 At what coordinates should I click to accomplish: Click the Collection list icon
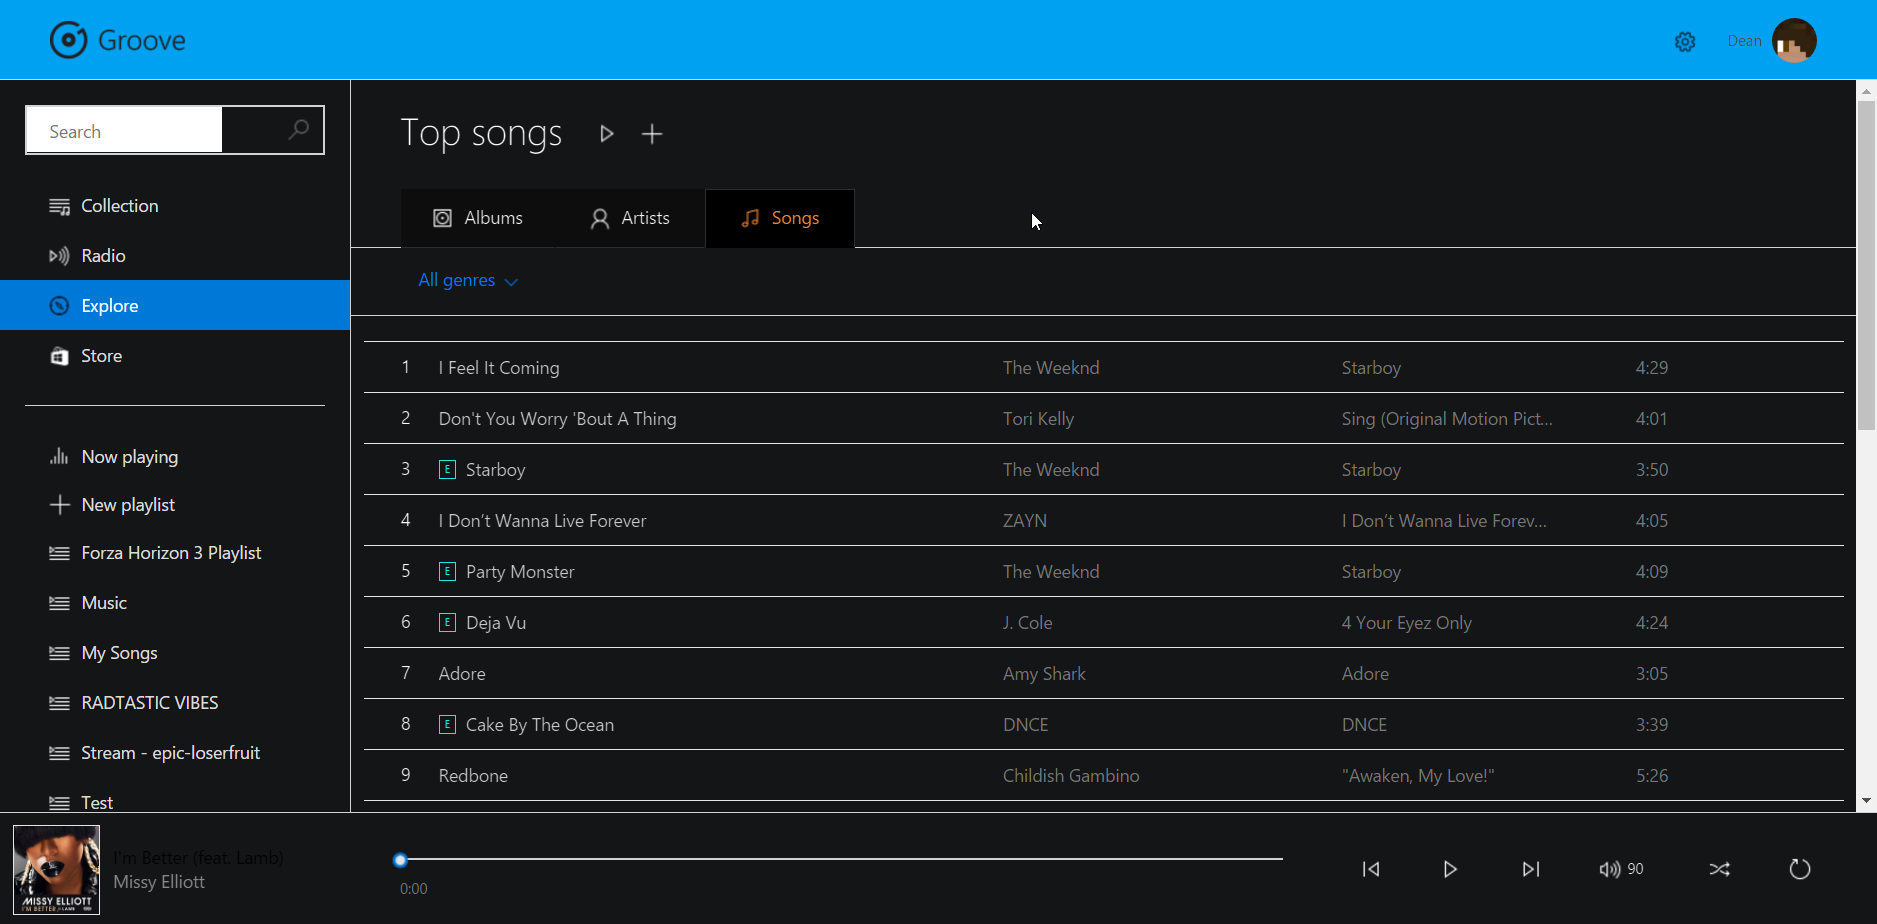pyautogui.click(x=59, y=206)
